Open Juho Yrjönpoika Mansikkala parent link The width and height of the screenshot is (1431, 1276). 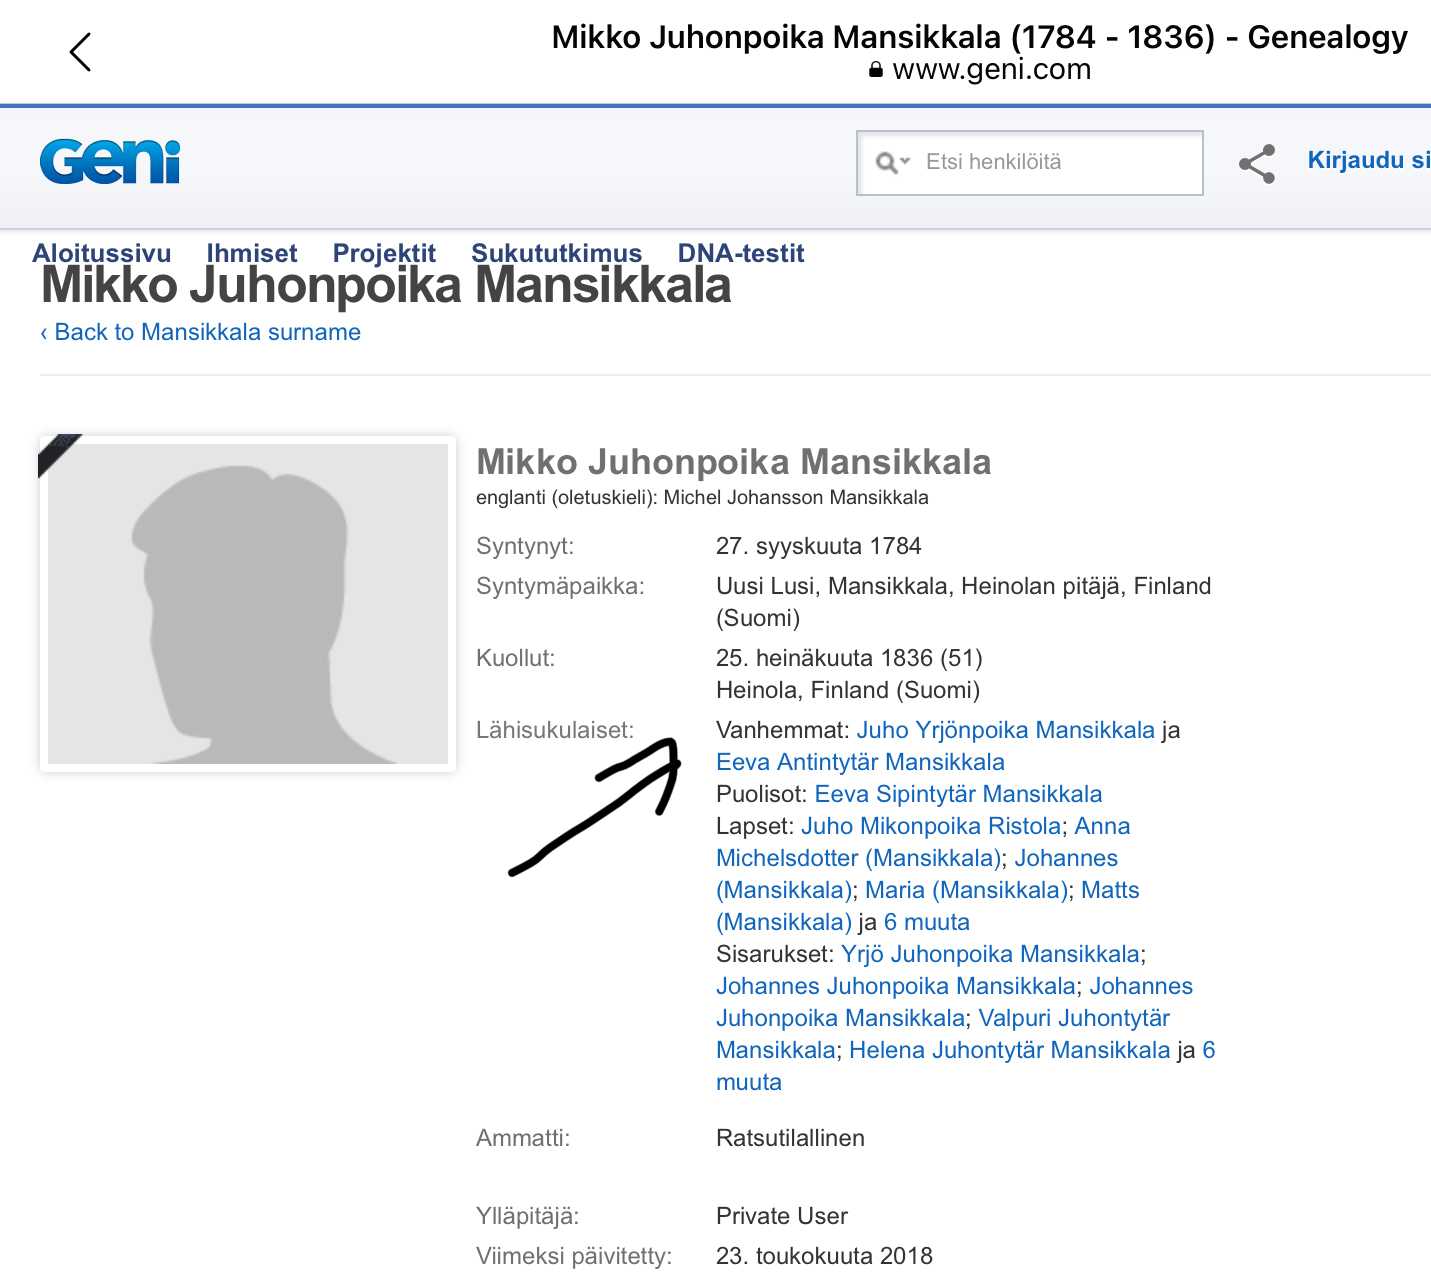point(1005,730)
